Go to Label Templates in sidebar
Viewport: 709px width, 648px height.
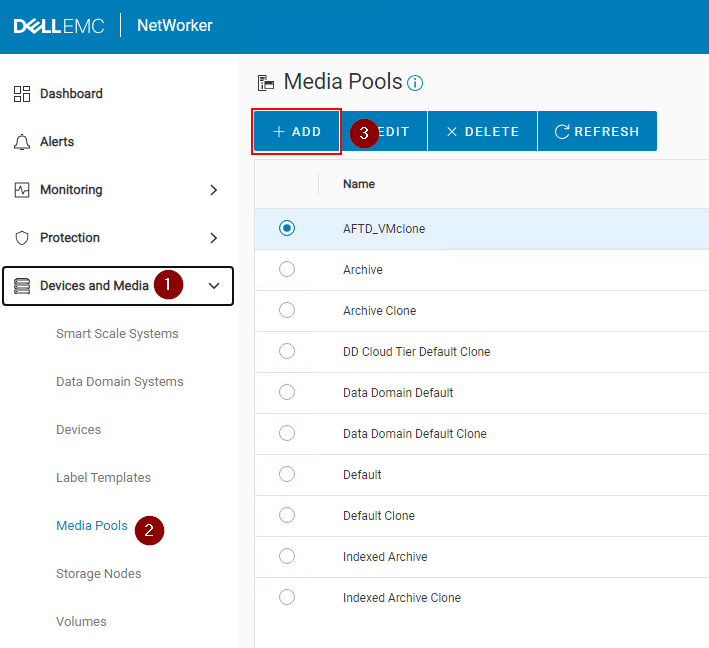[103, 478]
